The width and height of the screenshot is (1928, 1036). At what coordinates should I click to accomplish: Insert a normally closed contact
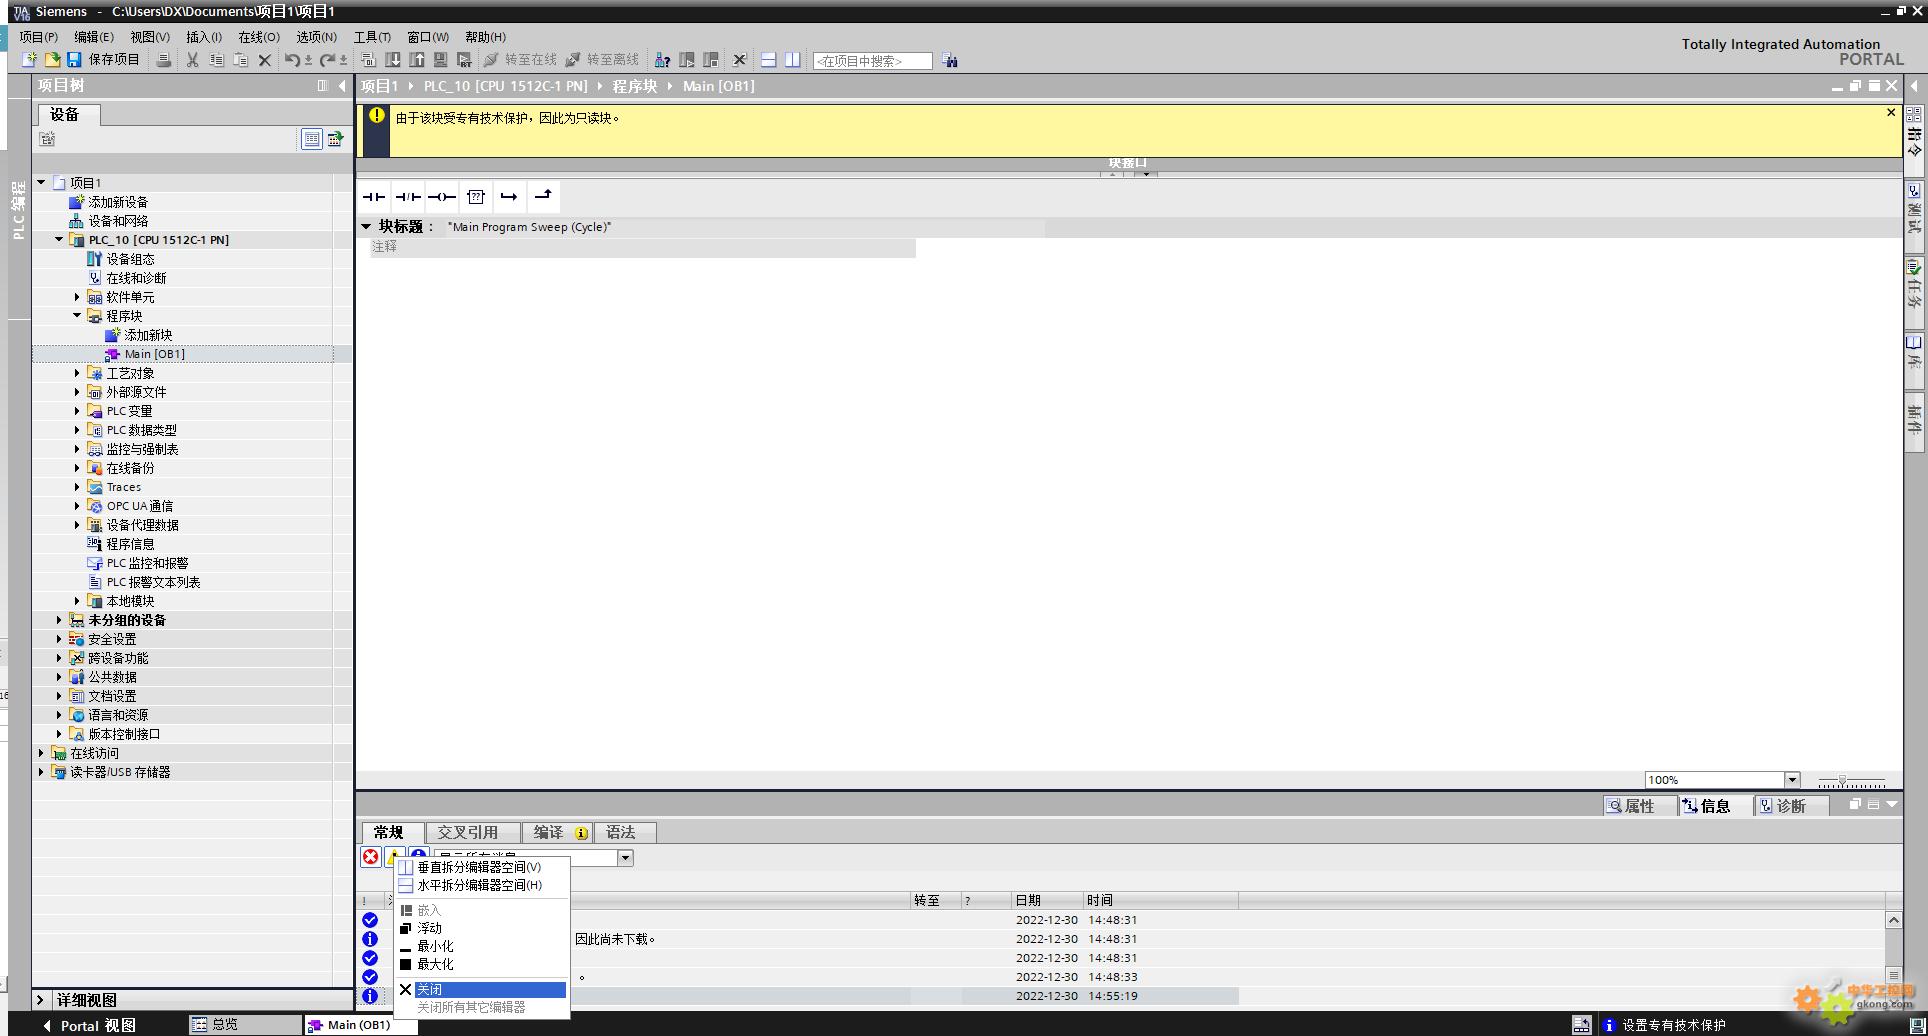coord(408,197)
